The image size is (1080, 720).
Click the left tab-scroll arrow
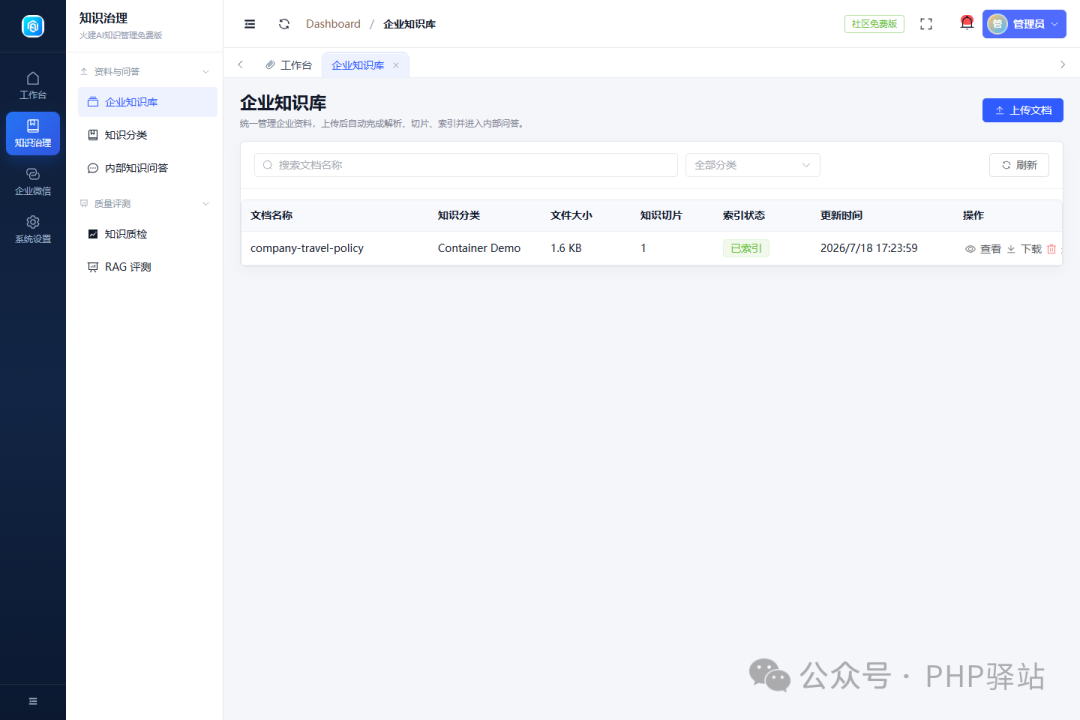pos(240,65)
